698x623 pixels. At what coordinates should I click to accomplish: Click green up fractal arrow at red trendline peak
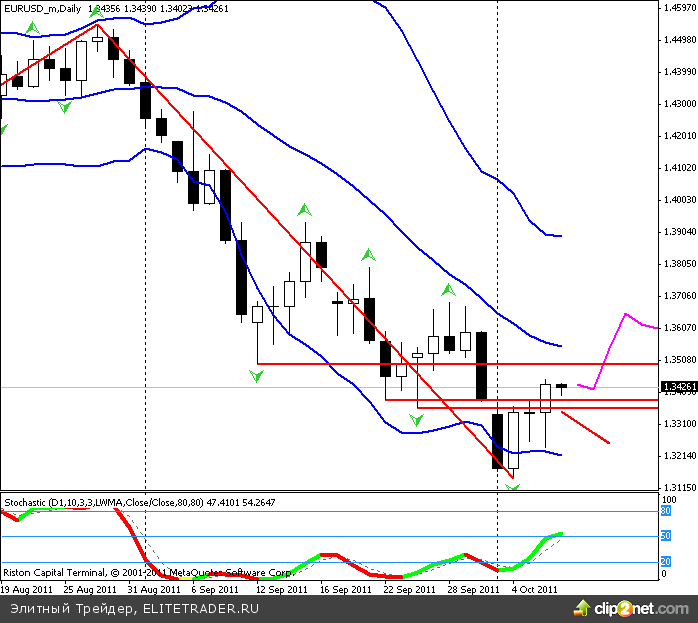click(97, 15)
